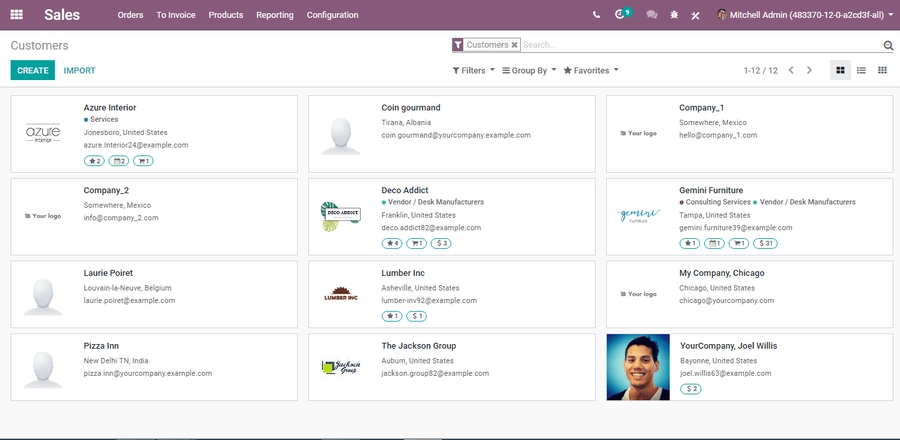Image resolution: width=900 pixels, height=440 pixels.
Task: Click the Gemini Furniture logo
Action: coord(638,216)
